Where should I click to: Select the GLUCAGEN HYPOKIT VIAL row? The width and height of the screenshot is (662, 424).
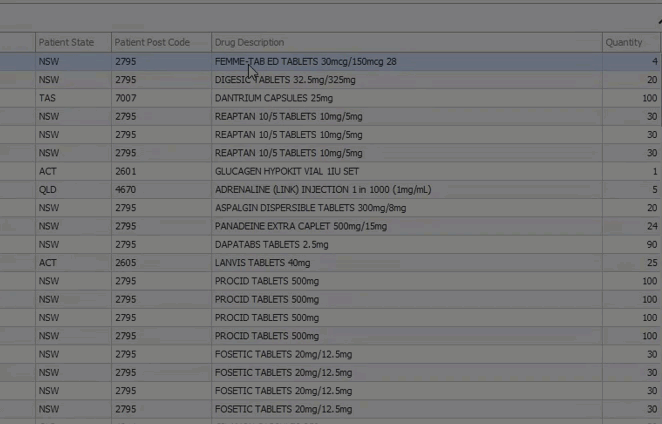(330, 171)
